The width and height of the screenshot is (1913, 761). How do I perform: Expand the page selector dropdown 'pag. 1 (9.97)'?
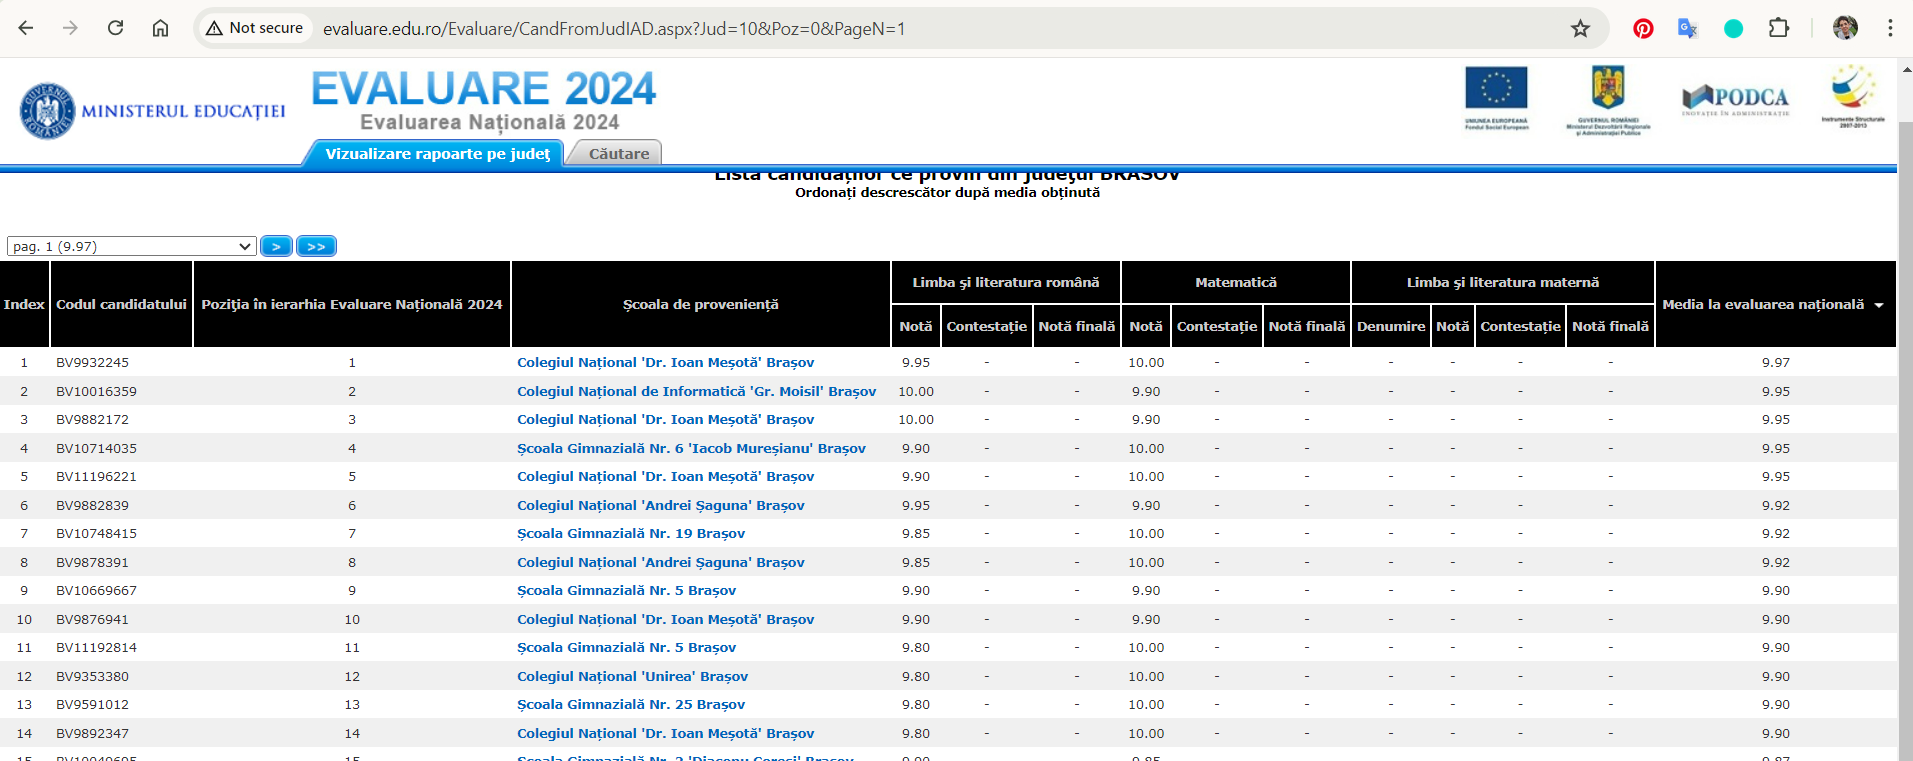click(x=132, y=246)
